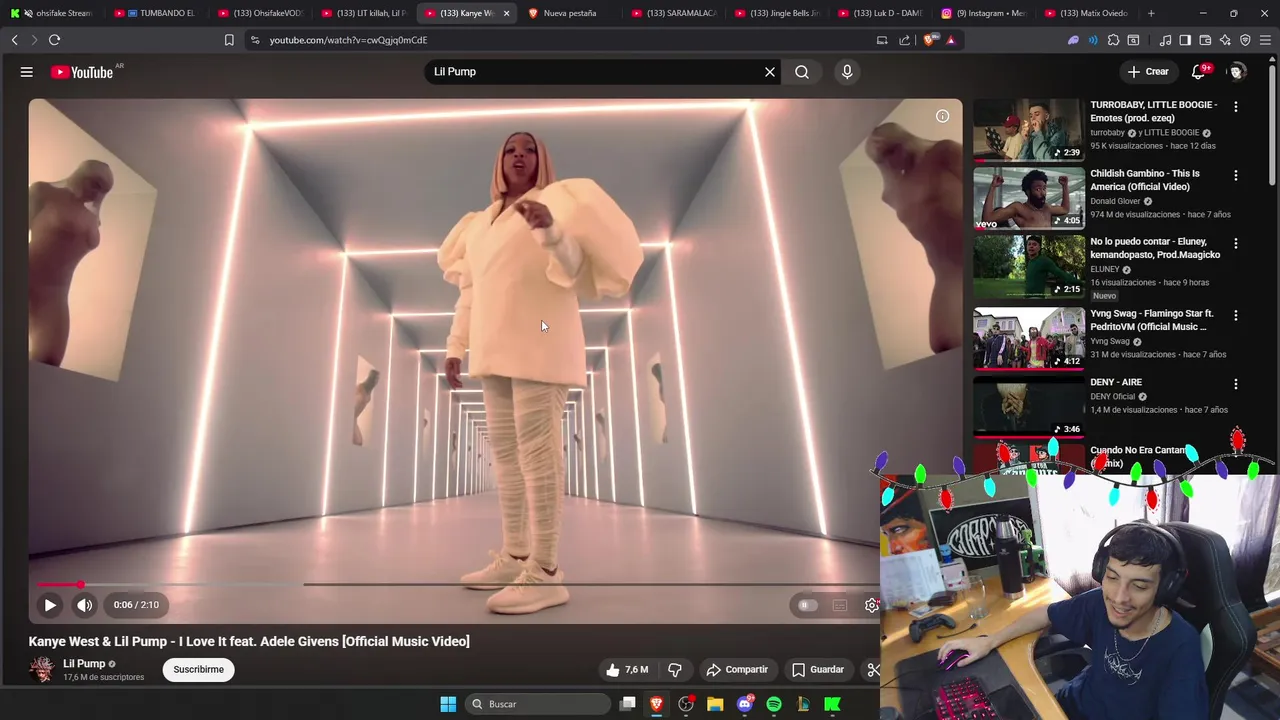Image resolution: width=1280 pixels, height=720 pixels.
Task: Open the YouTube guide hamburger menu
Action: (27, 72)
